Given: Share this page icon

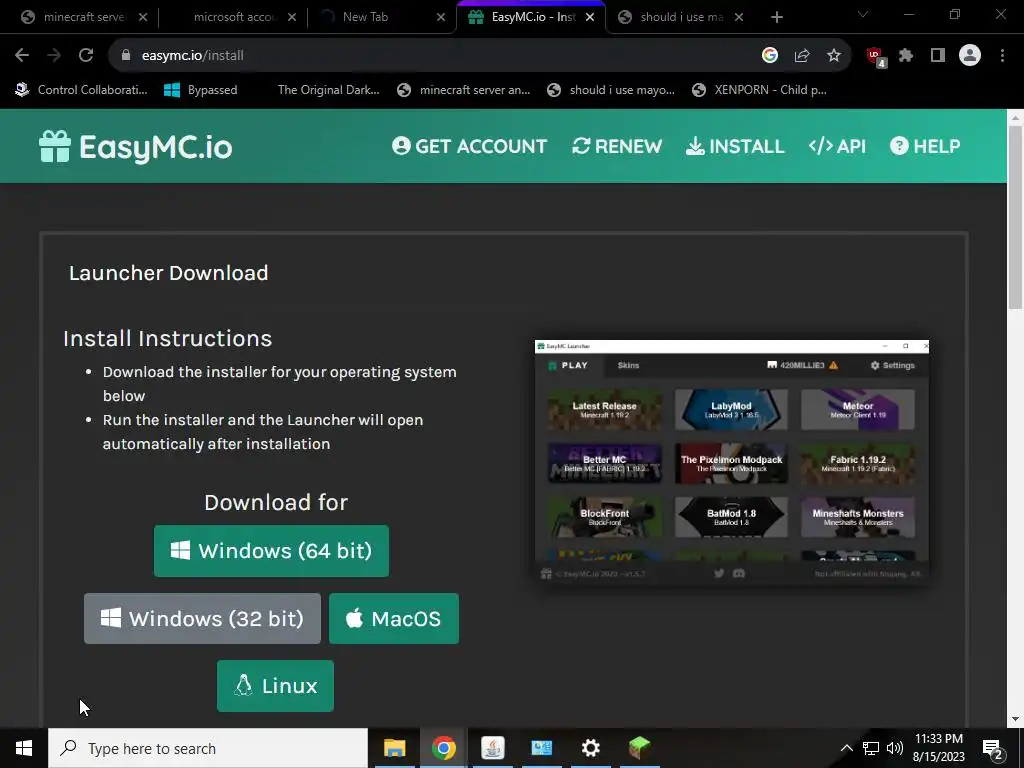Looking at the screenshot, I should (x=802, y=56).
